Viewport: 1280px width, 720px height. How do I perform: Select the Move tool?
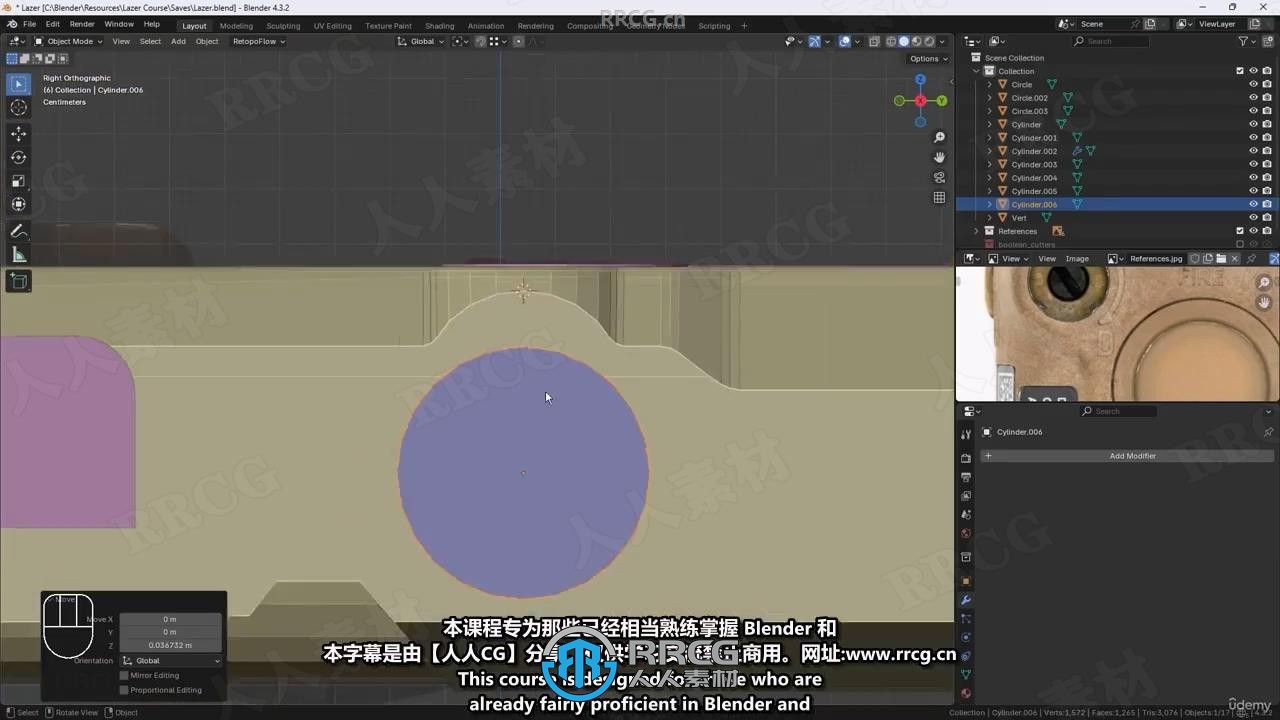tap(18, 134)
